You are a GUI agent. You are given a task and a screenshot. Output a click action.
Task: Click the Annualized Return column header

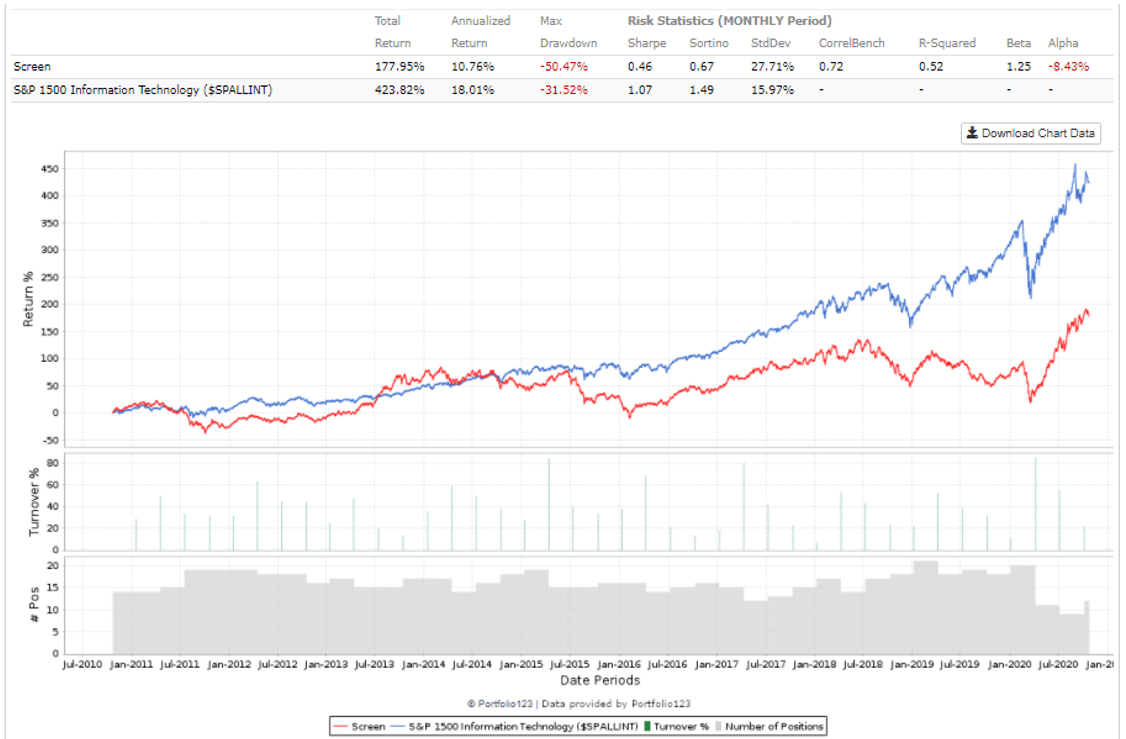(480, 32)
